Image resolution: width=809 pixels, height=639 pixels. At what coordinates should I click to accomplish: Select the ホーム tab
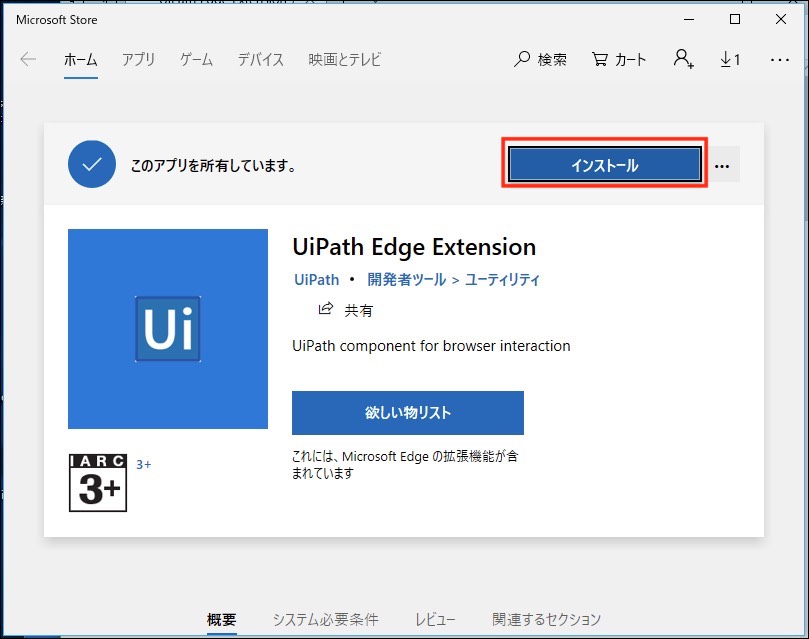tap(81, 60)
